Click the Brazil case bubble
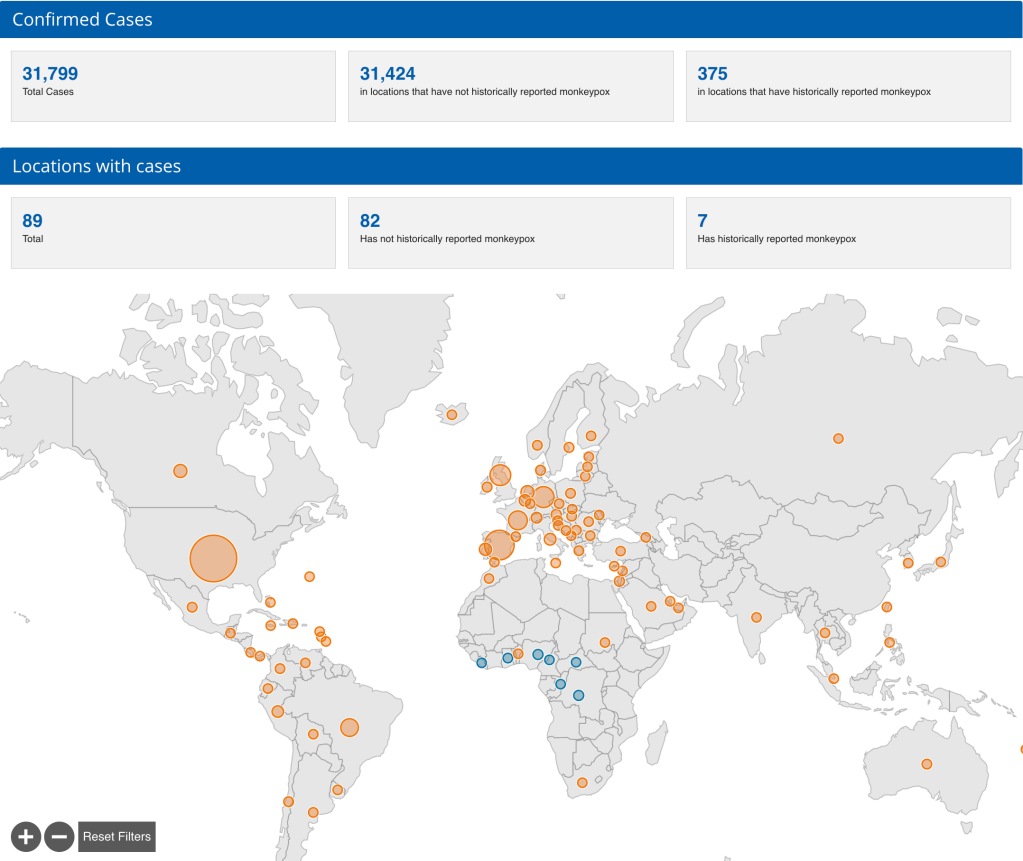This screenshot has height=861, width=1023. [x=349, y=727]
